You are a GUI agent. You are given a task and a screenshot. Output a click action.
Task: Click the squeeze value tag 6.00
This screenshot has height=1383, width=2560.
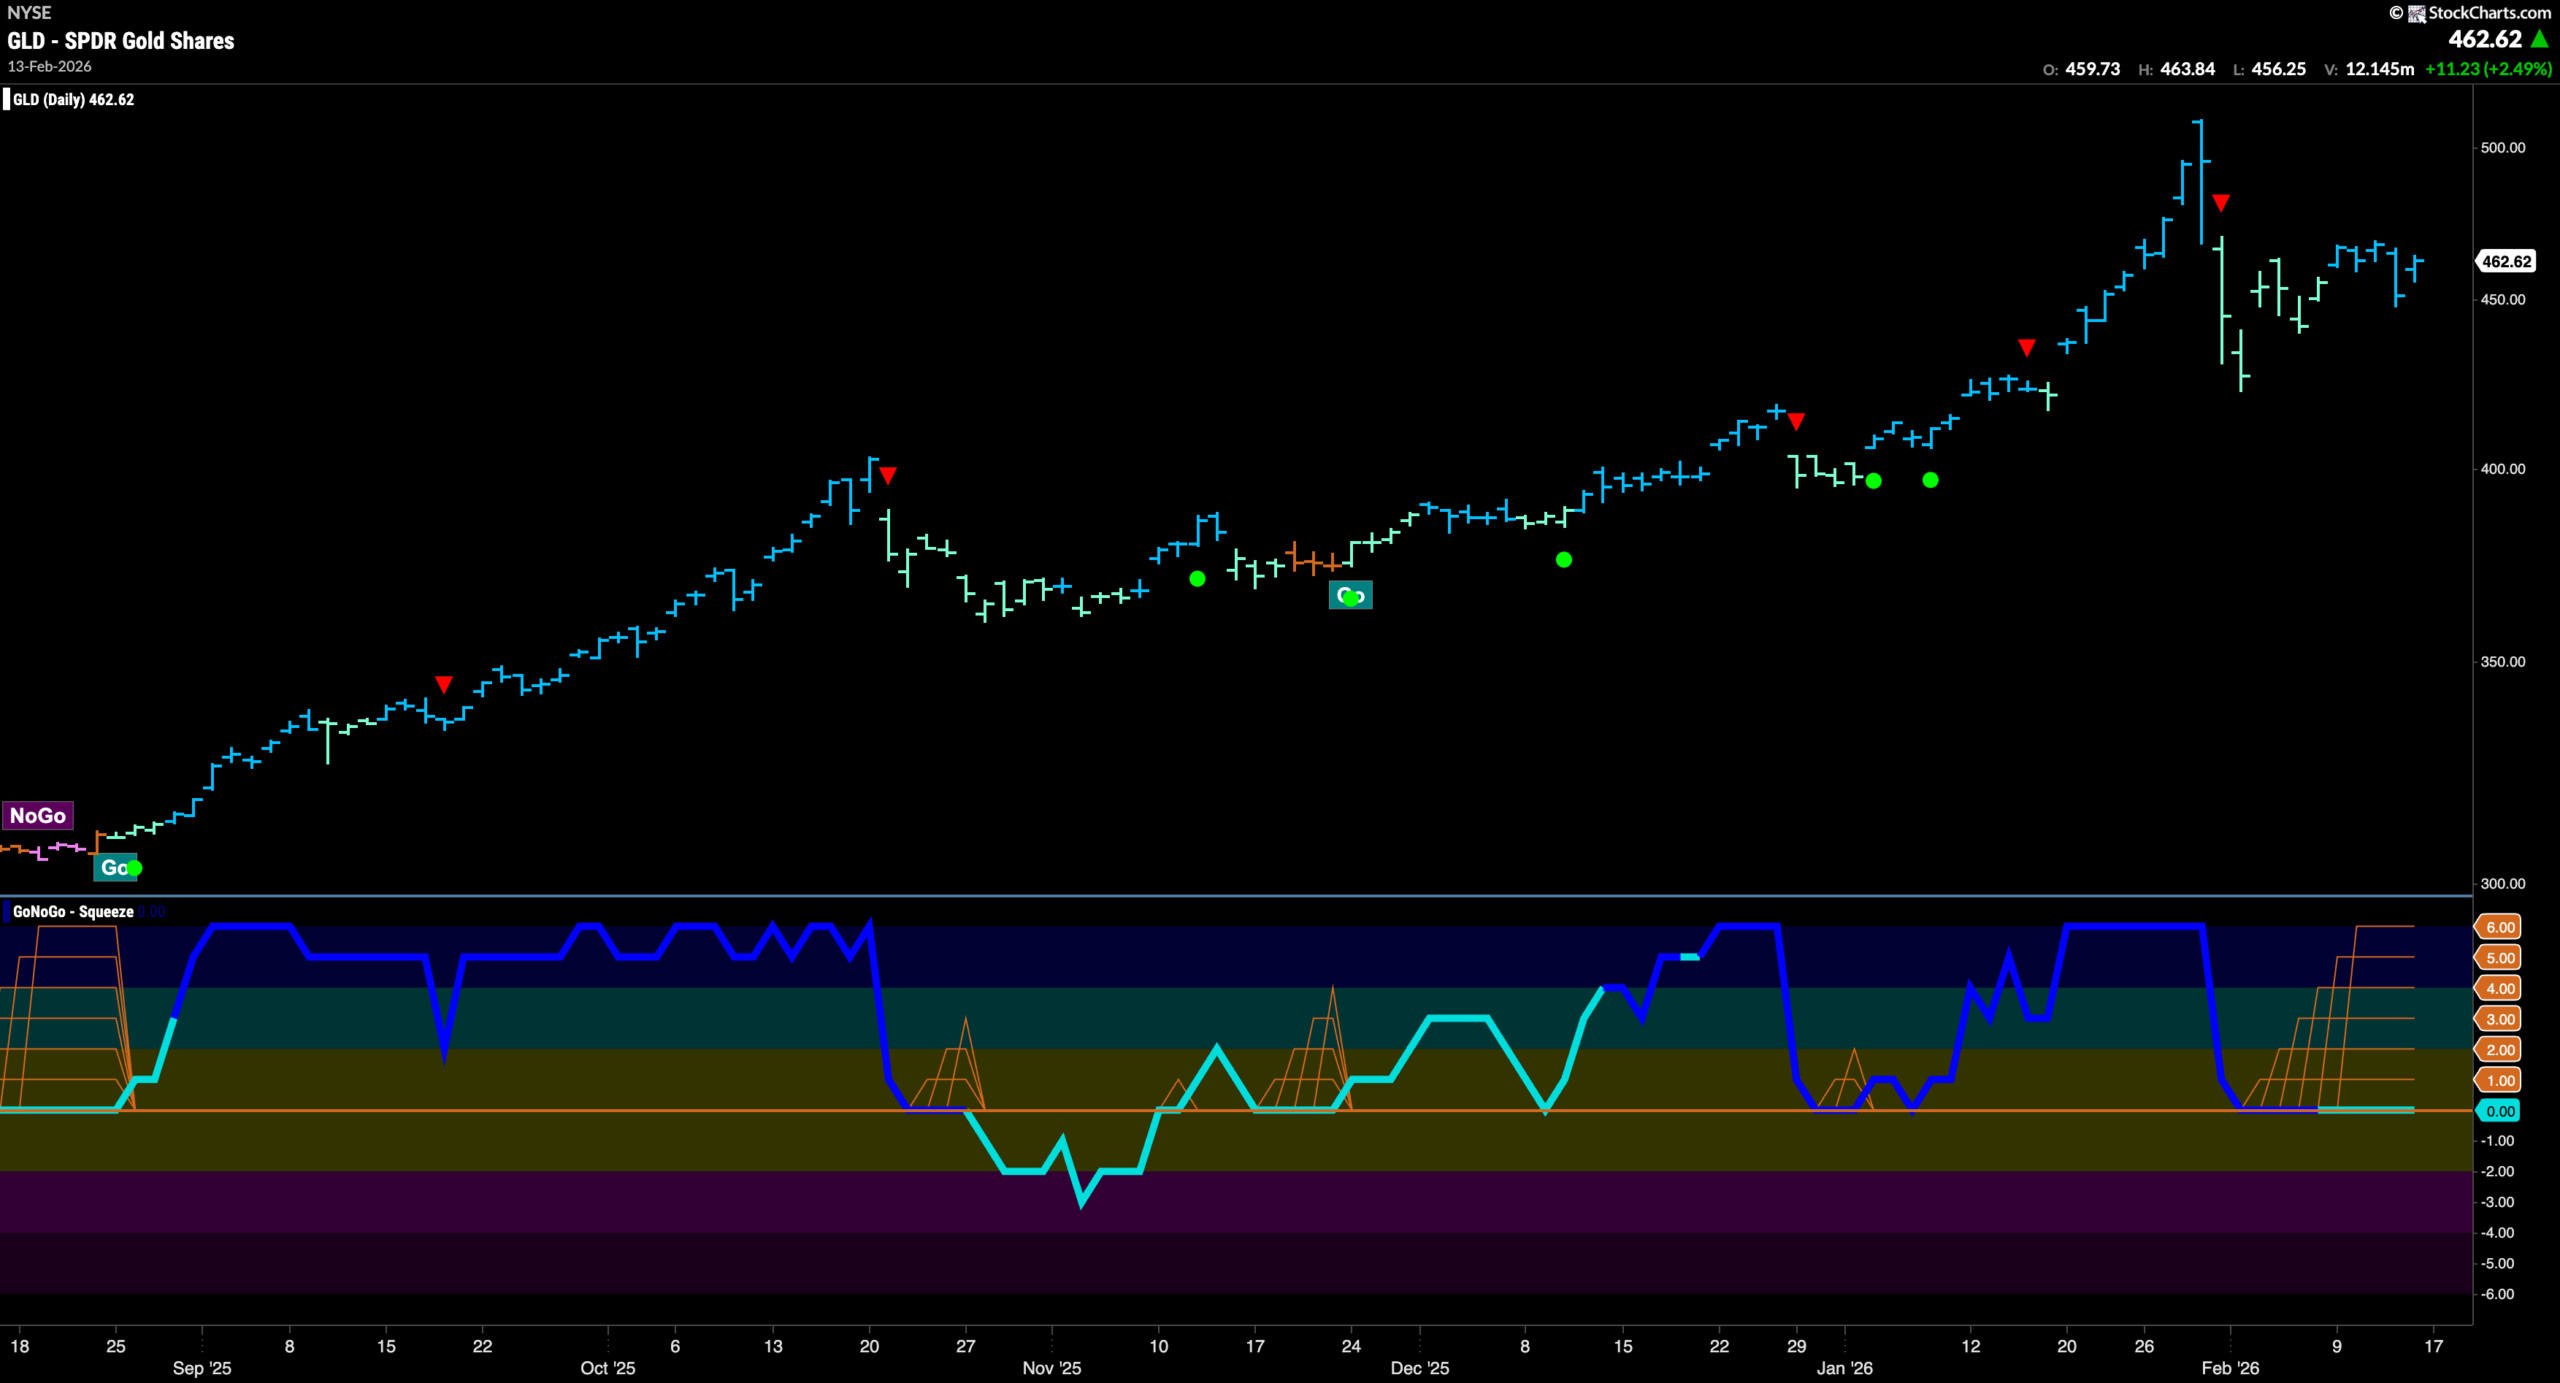[2500, 927]
